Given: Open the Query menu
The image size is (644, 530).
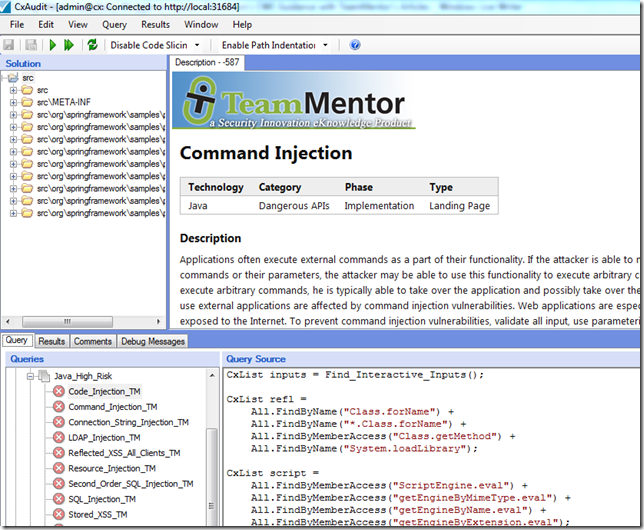Looking at the screenshot, I should (x=114, y=25).
